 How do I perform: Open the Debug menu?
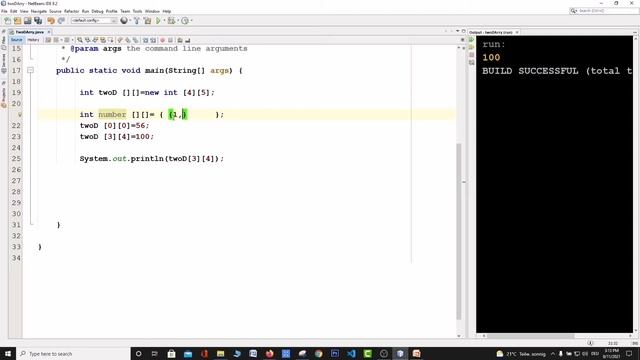click(x=97, y=11)
